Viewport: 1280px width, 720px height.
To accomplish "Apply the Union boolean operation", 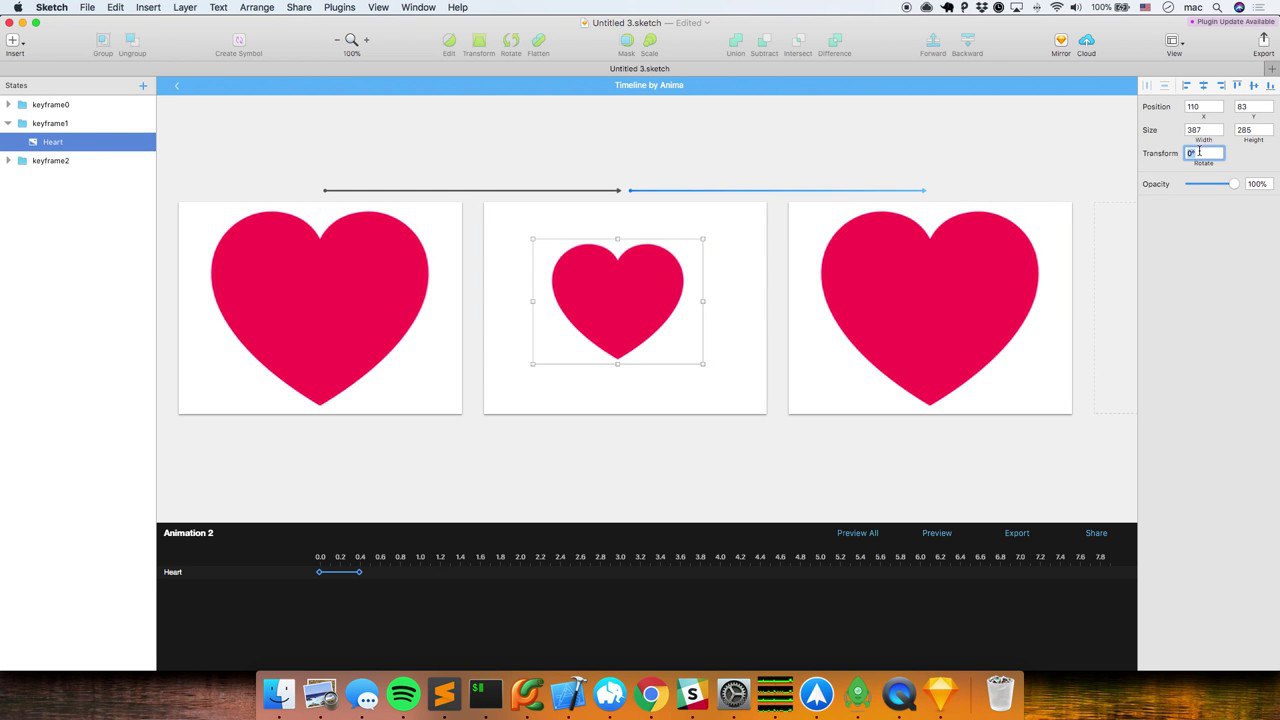I will (x=736, y=40).
